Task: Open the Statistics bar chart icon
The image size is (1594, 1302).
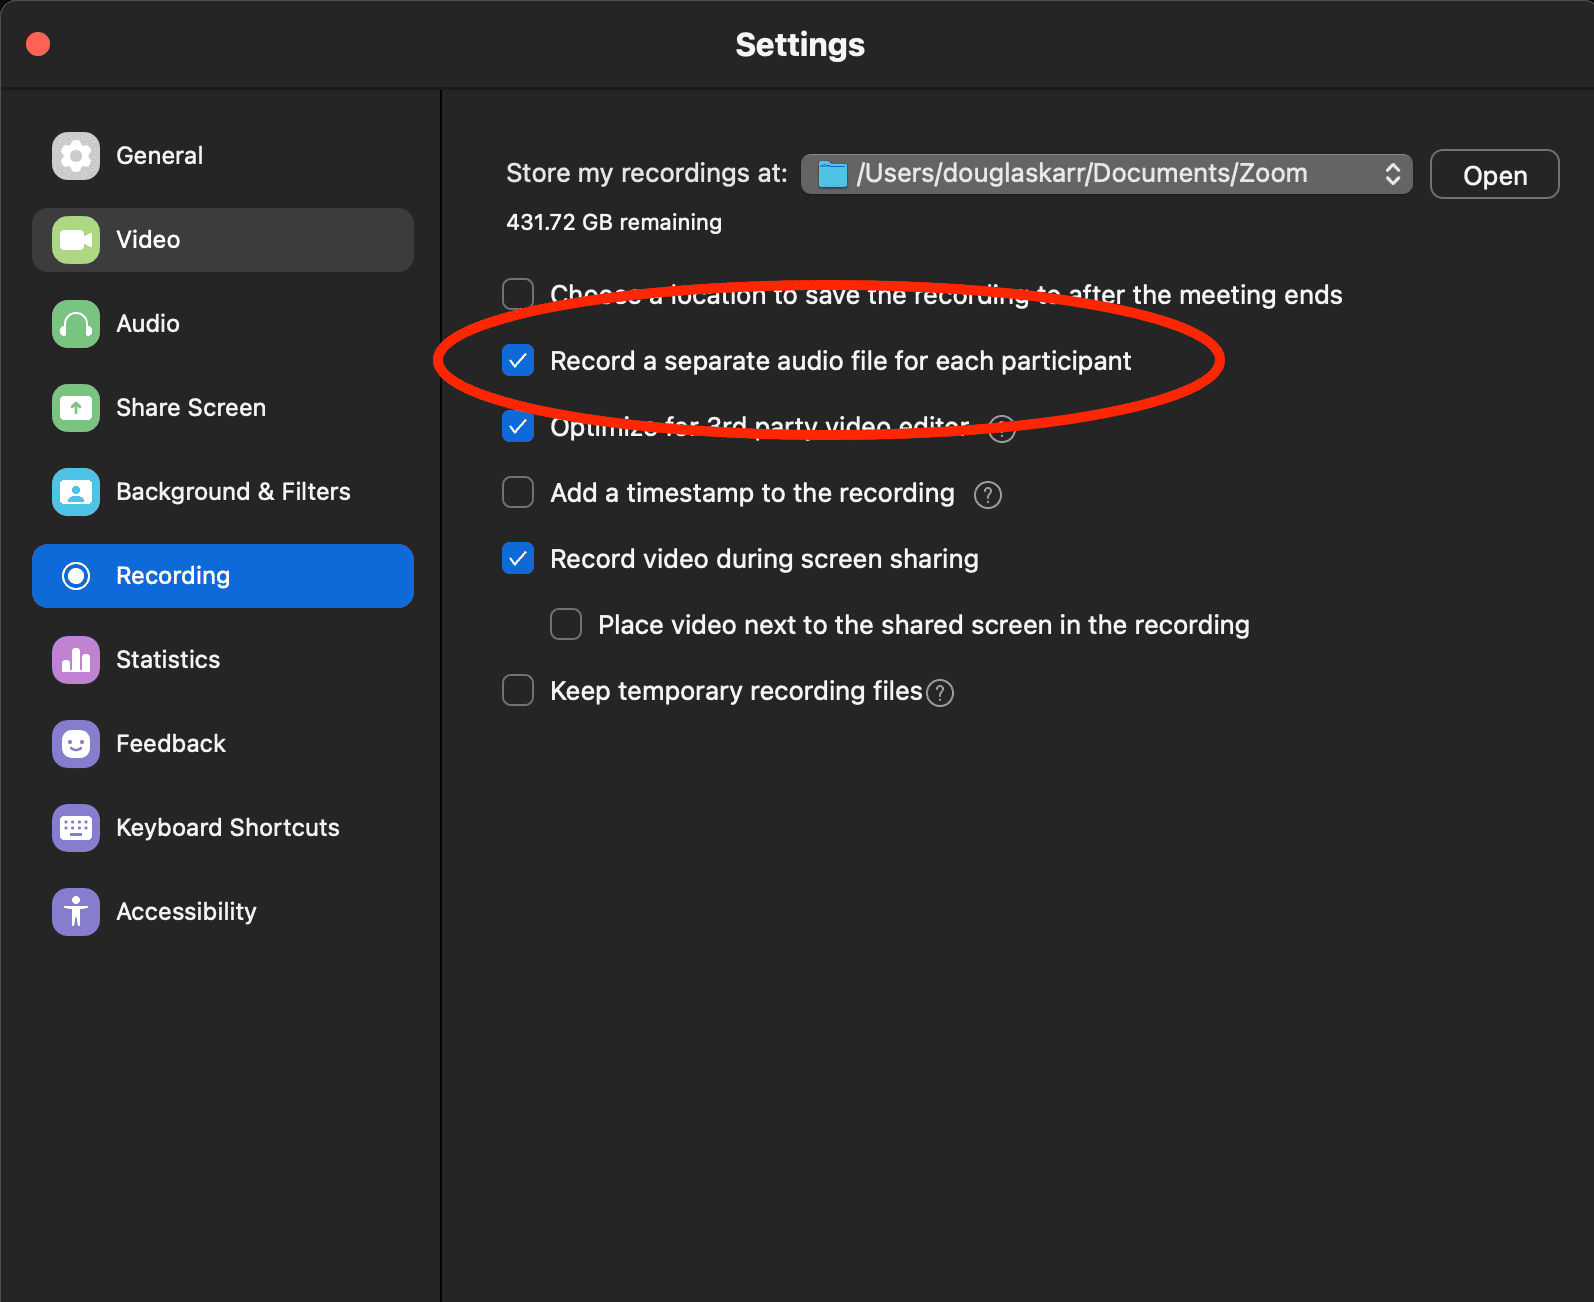Action: [76, 660]
